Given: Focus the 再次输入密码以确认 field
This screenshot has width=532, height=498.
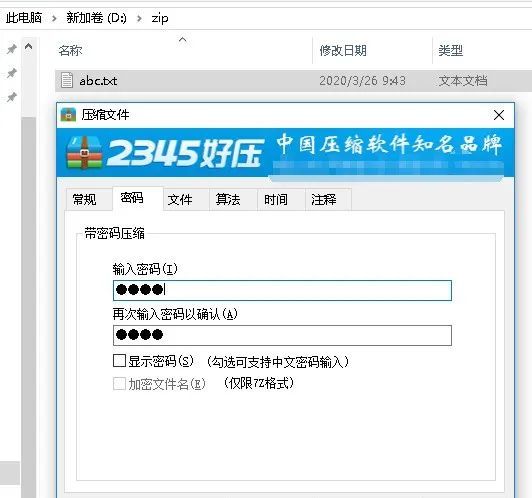Looking at the screenshot, I should (282, 335).
